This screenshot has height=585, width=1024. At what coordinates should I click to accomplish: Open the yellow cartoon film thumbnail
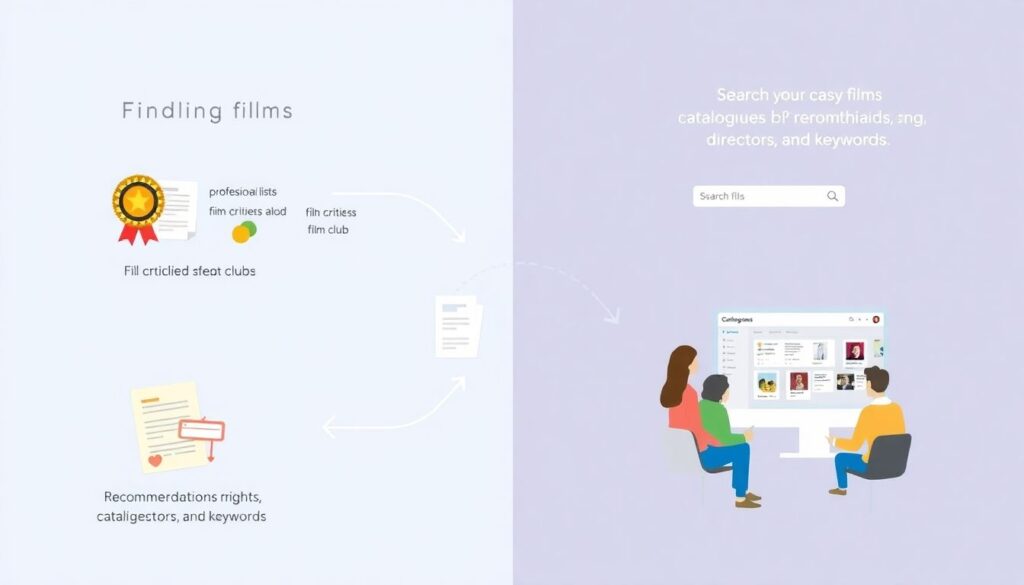767,382
